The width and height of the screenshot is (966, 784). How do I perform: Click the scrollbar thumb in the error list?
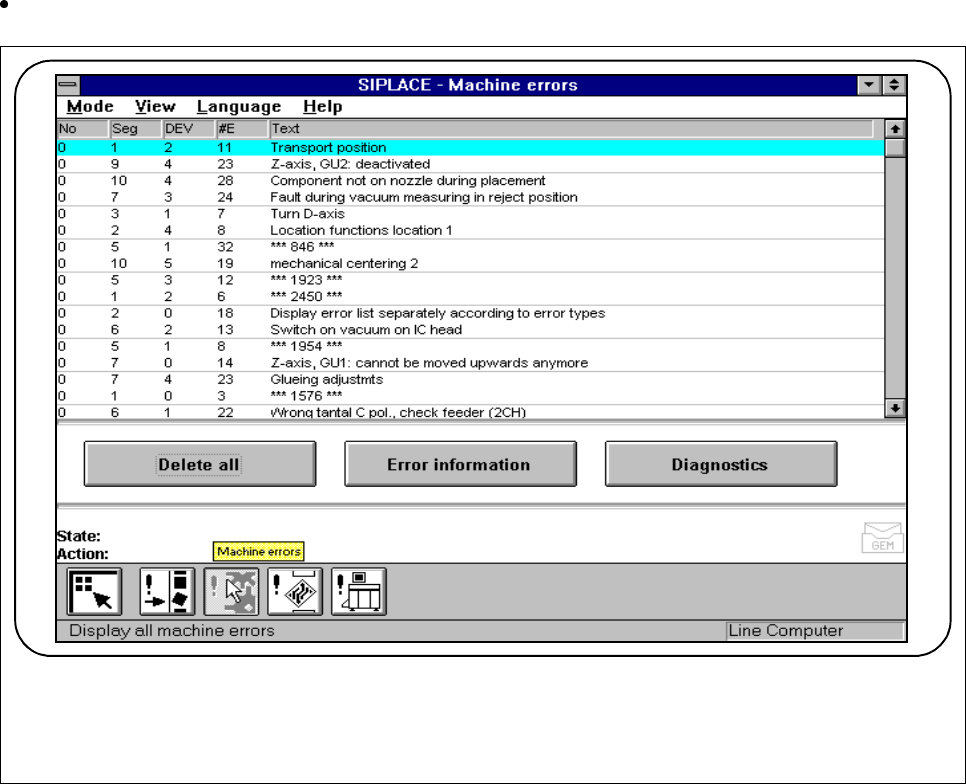(895, 148)
